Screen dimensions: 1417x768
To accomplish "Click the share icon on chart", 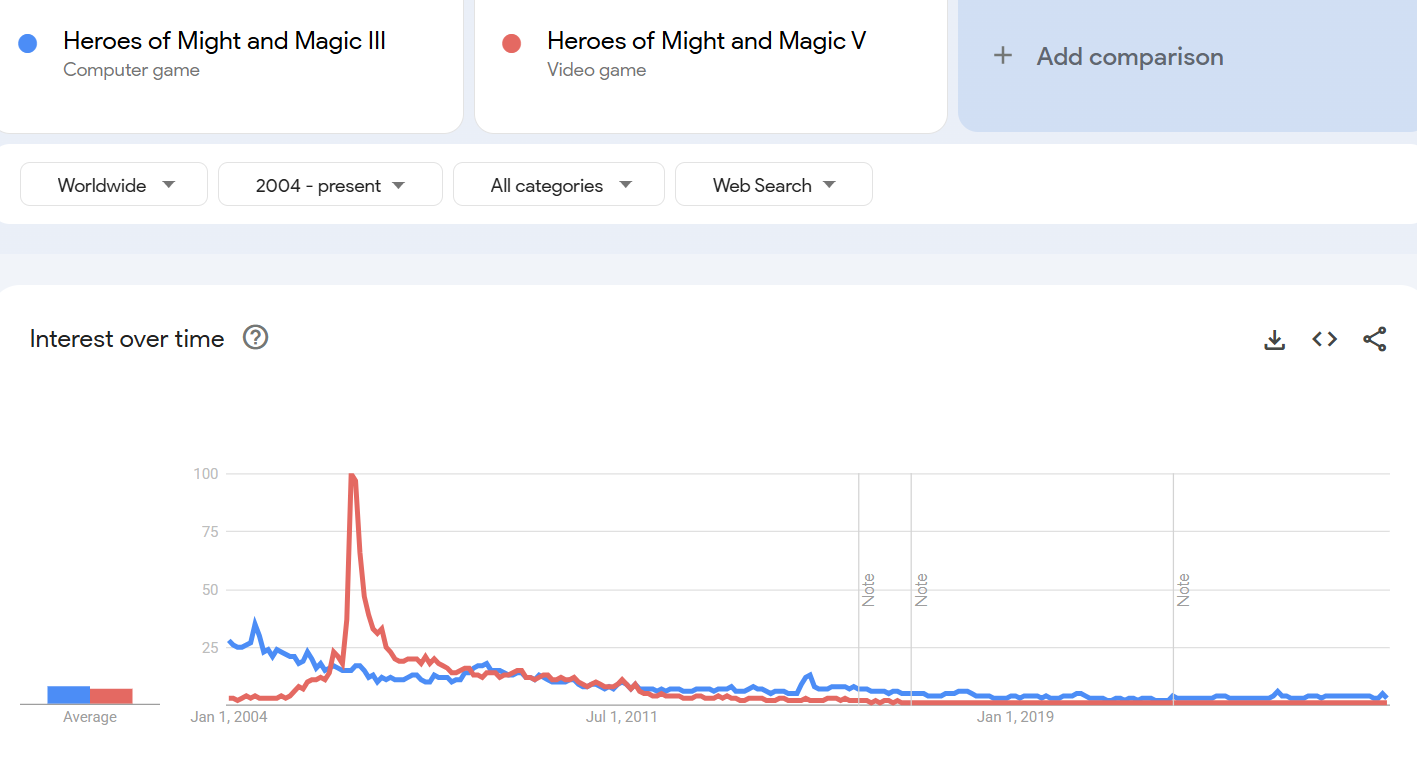I will [1375, 340].
